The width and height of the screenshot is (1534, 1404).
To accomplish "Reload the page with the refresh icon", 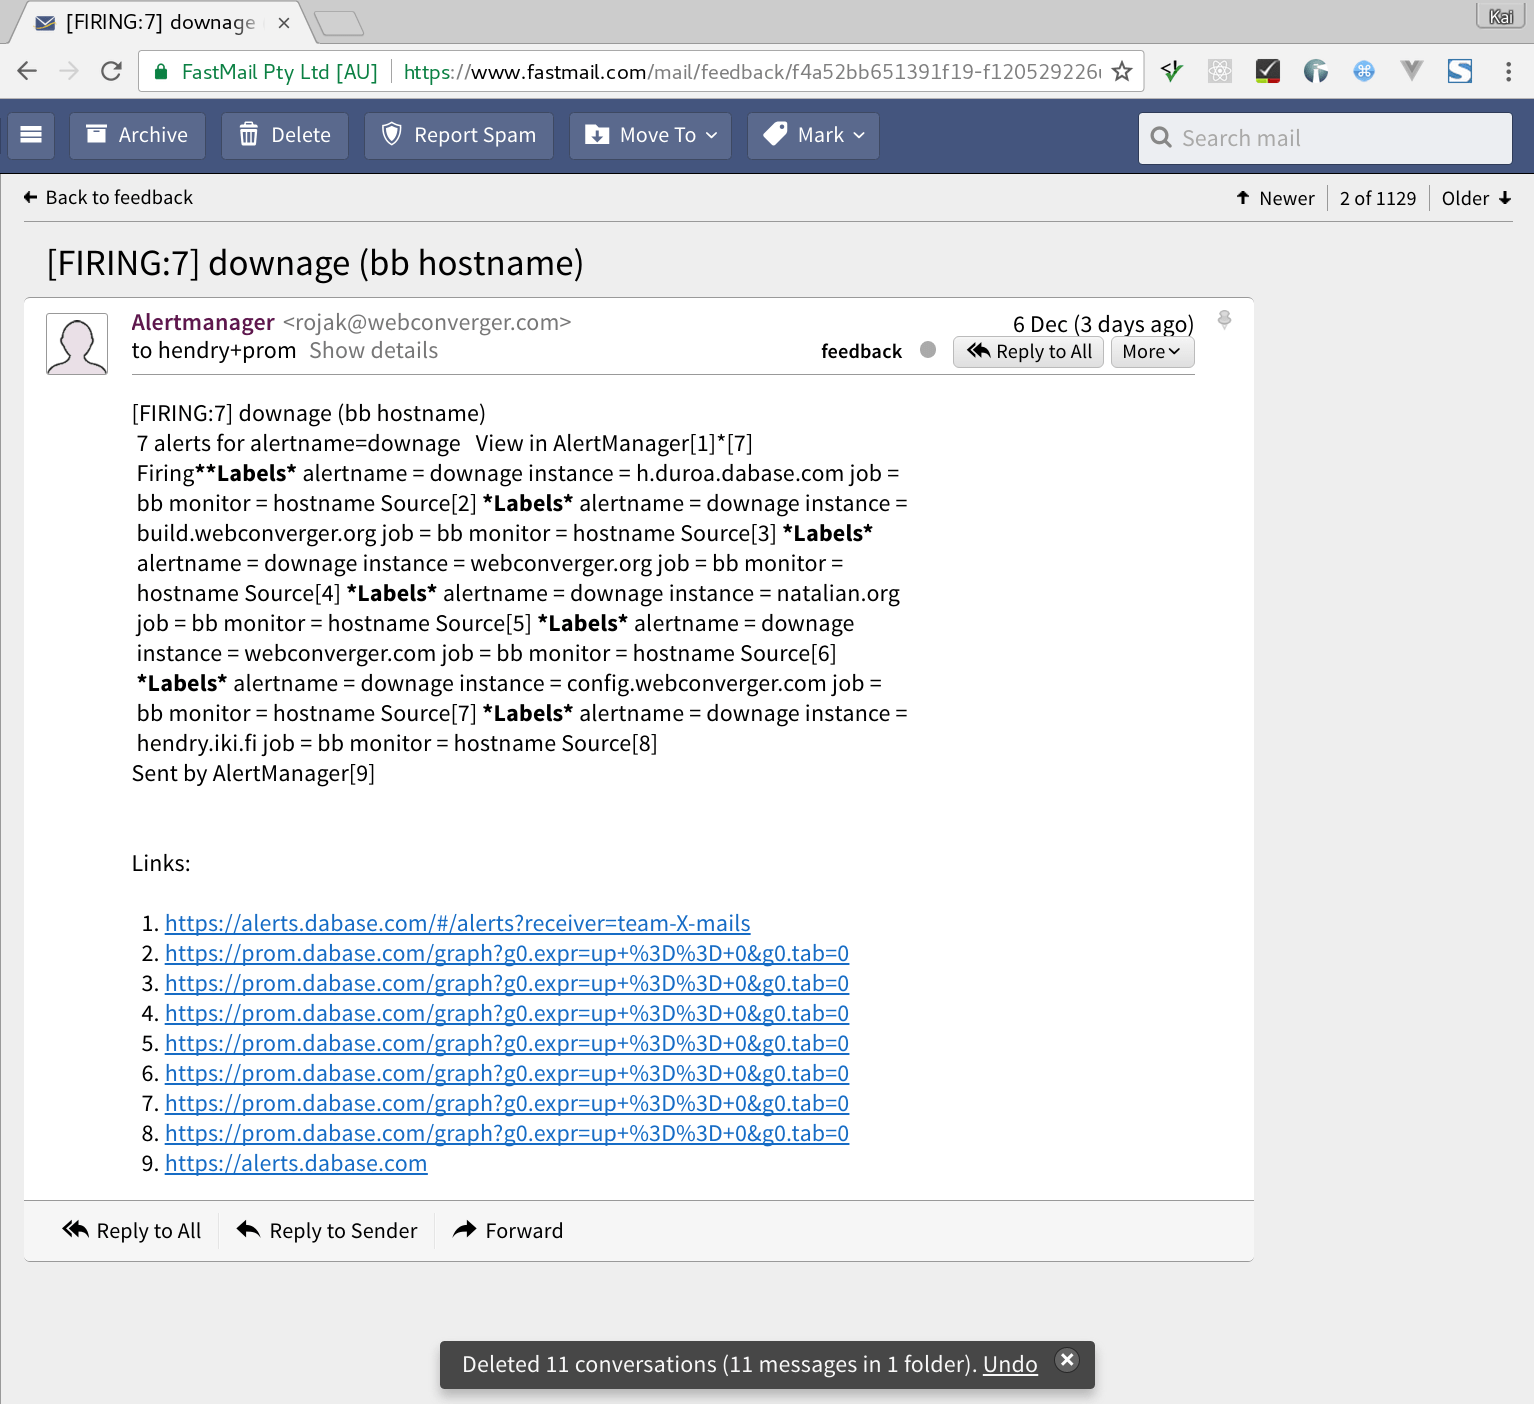I will pyautogui.click(x=111, y=71).
